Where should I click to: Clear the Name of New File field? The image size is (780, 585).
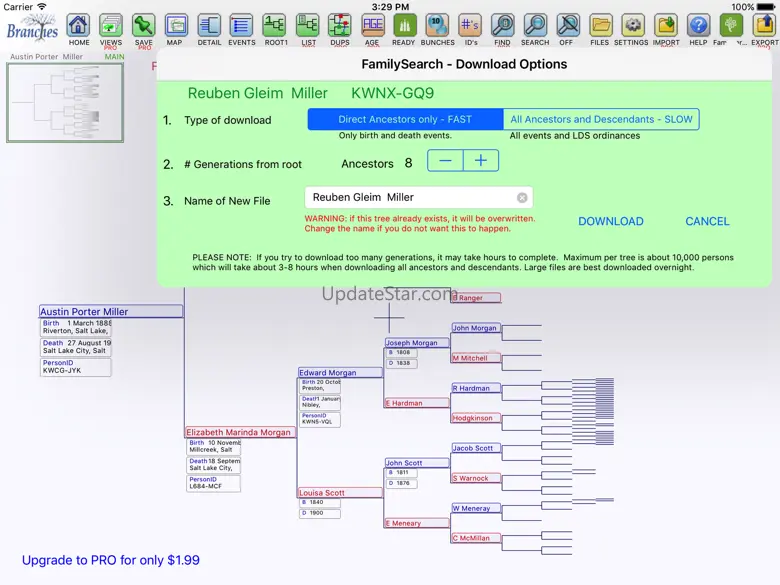(522, 198)
